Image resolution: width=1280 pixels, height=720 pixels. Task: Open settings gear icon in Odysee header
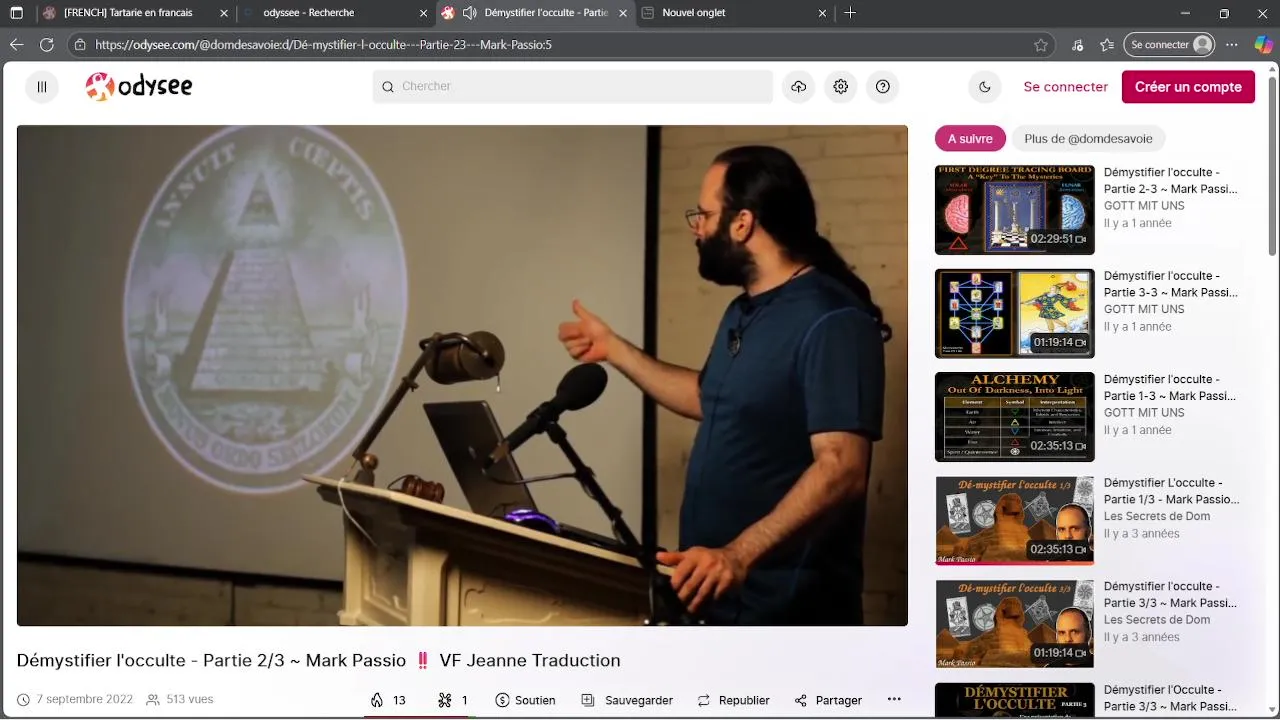841,87
